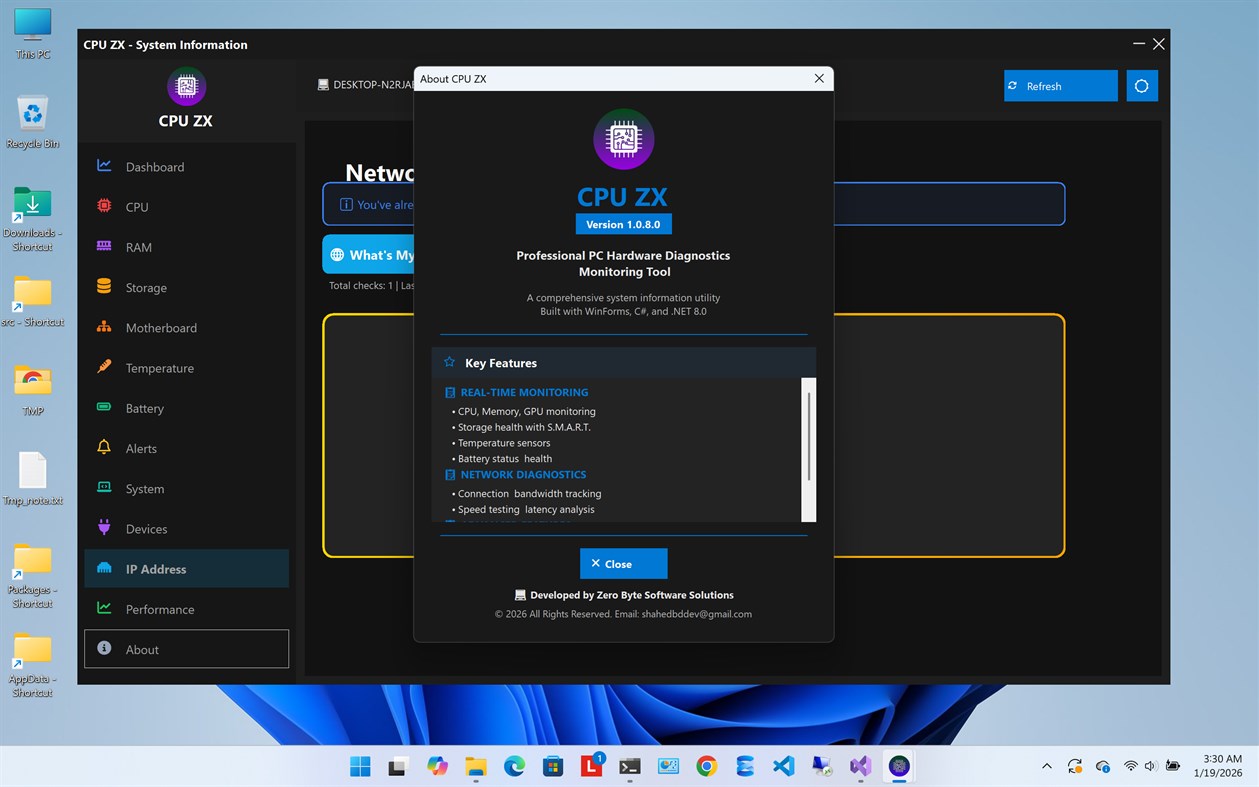Select the IP Address sidebar item
The image size is (1259, 787).
[186, 569]
